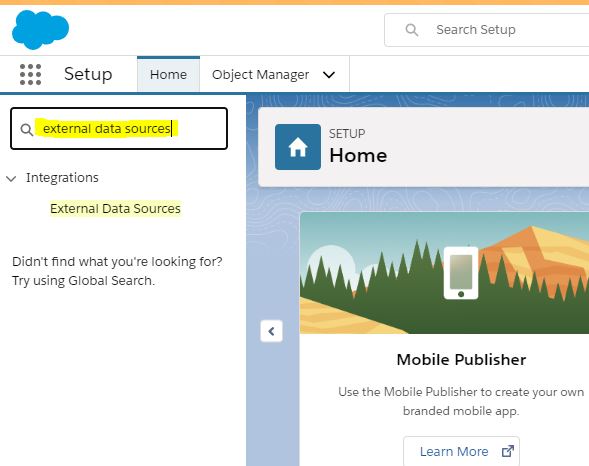
Task: Click the external link icon on Learn More
Action: pos(507,451)
